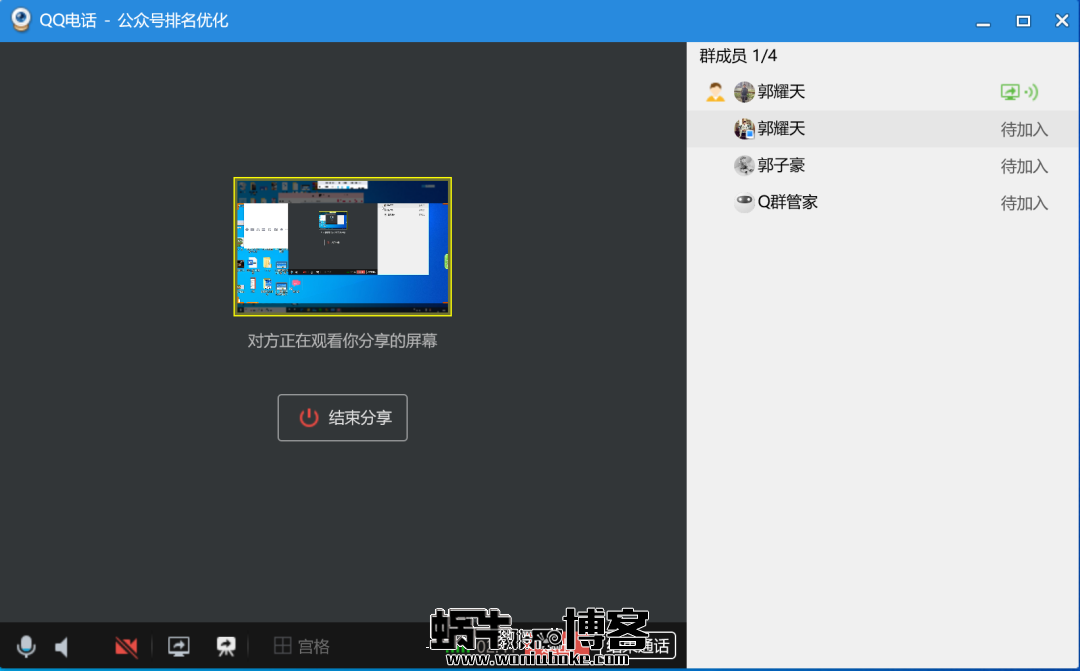This screenshot has width=1080, height=671.
Task: Select Q群管家 in member list
Action: click(x=883, y=203)
